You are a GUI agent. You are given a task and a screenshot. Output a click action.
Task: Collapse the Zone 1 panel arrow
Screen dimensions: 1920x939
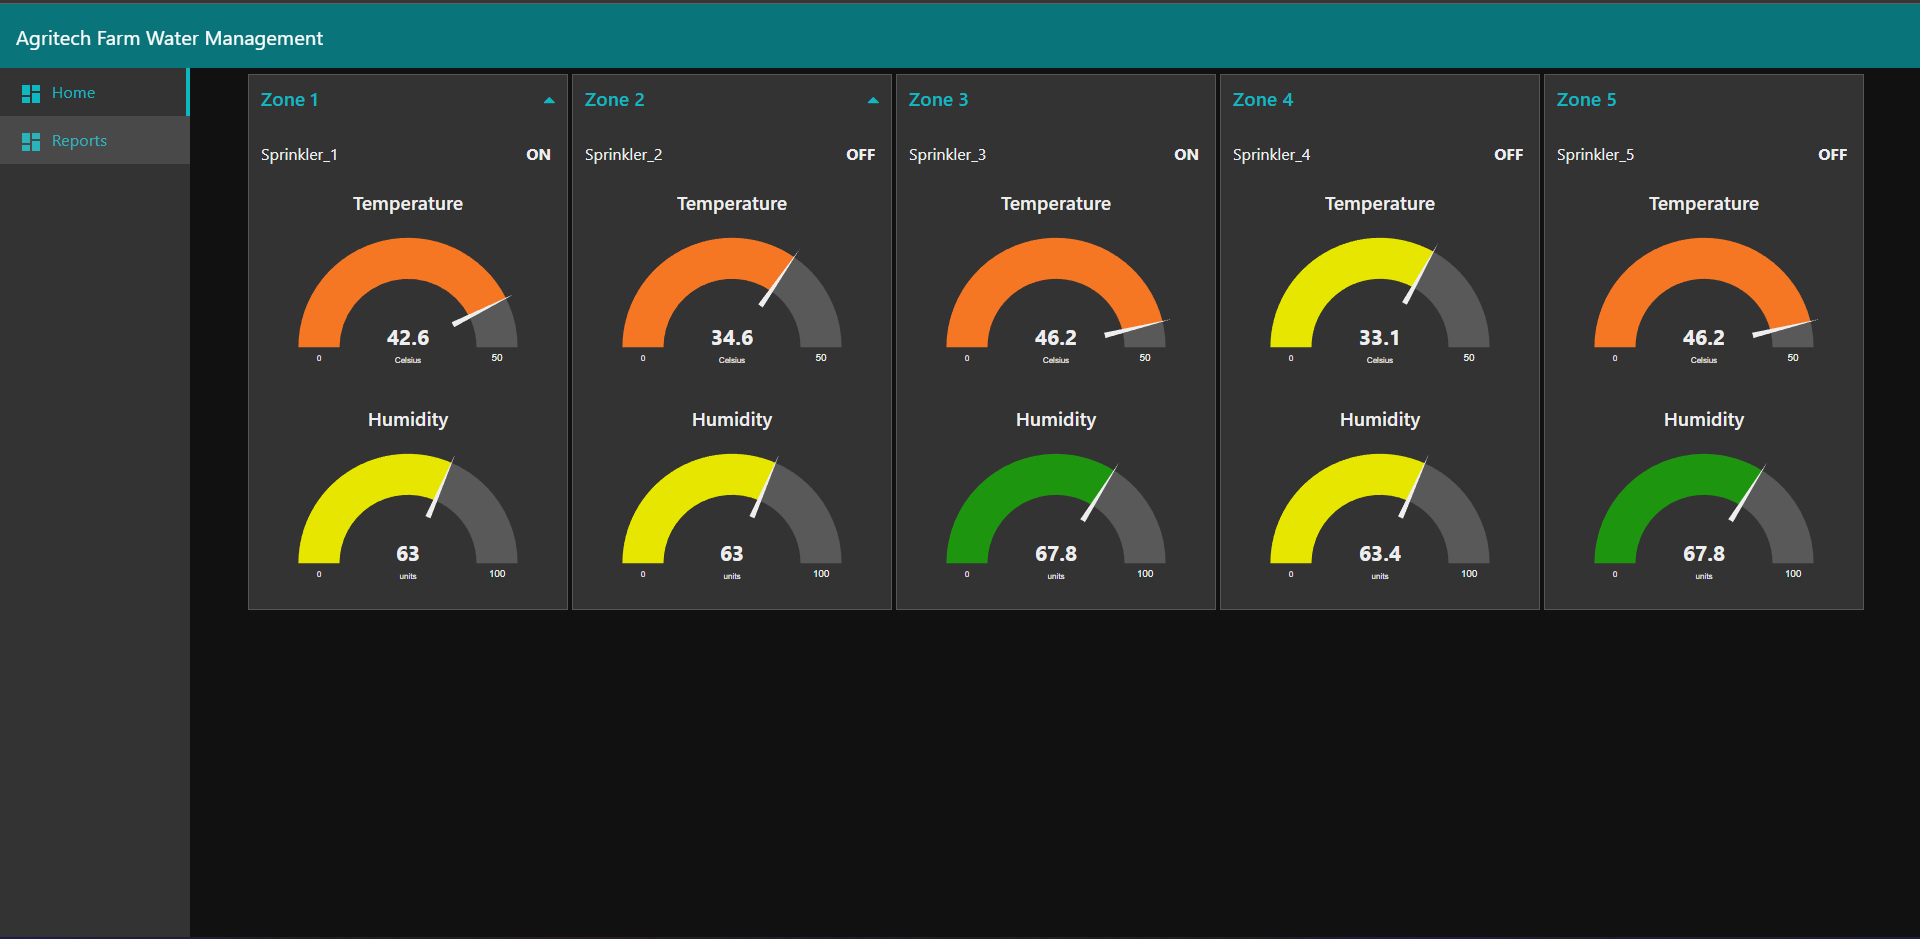pos(549,100)
